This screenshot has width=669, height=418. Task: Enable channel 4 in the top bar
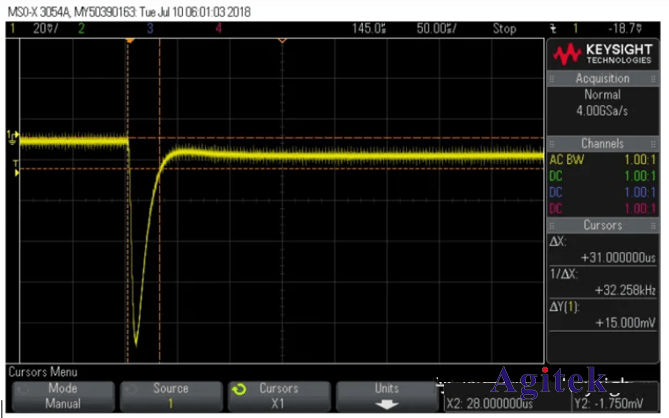(x=217, y=29)
